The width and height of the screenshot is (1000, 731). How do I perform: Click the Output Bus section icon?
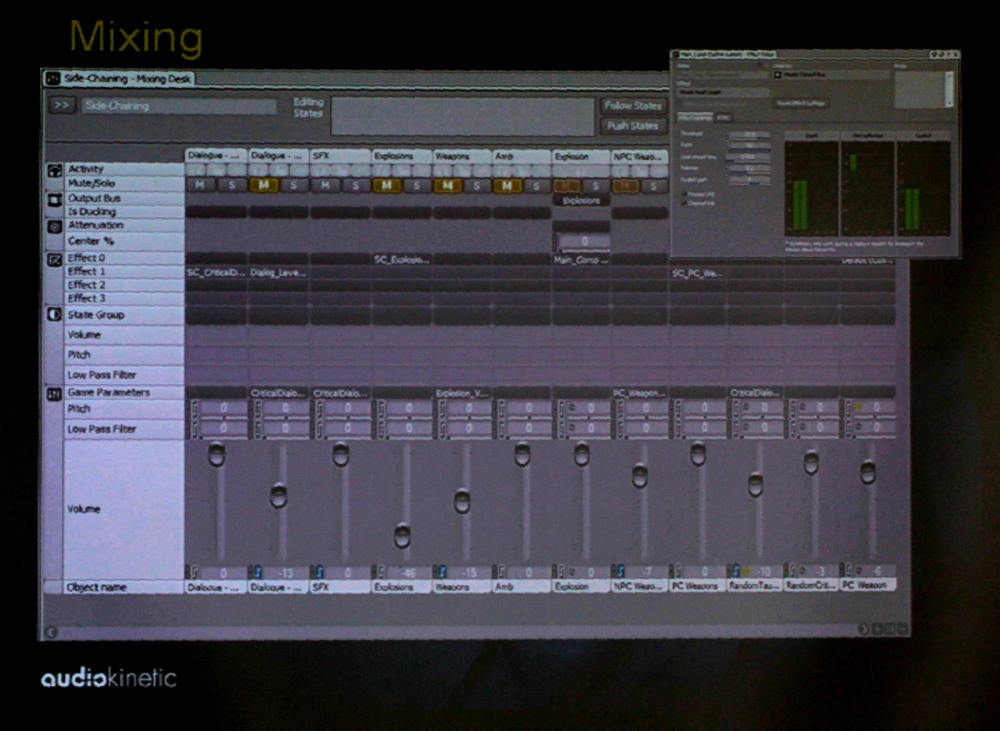[x=53, y=200]
